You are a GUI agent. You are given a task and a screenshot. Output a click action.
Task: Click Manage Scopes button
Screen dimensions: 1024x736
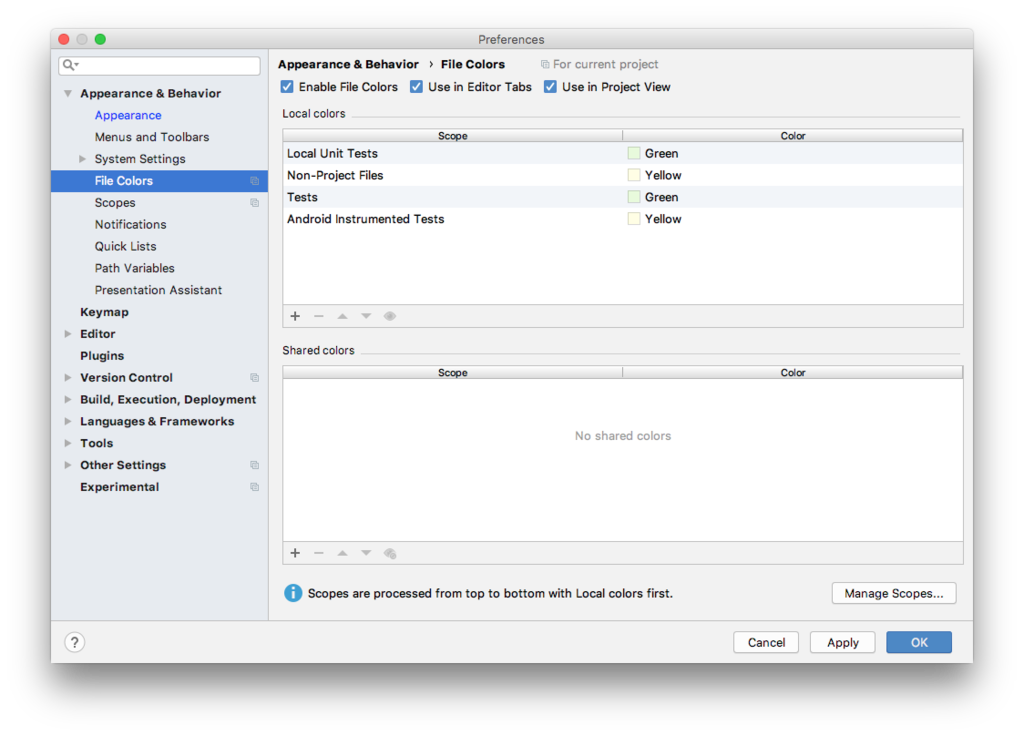pyautogui.click(x=893, y=593)
